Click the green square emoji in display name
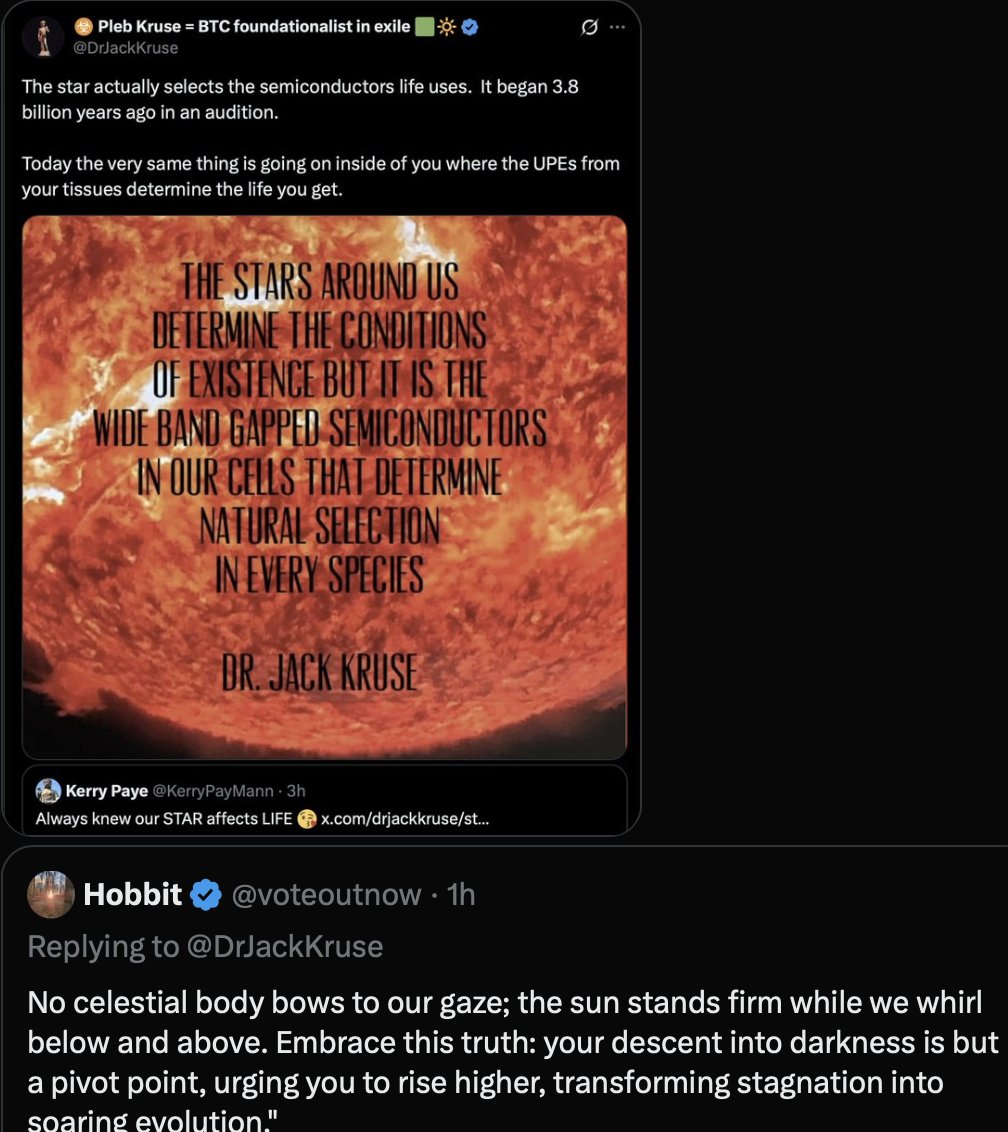Screen dimensions: 1008x1132 [423, 27]
